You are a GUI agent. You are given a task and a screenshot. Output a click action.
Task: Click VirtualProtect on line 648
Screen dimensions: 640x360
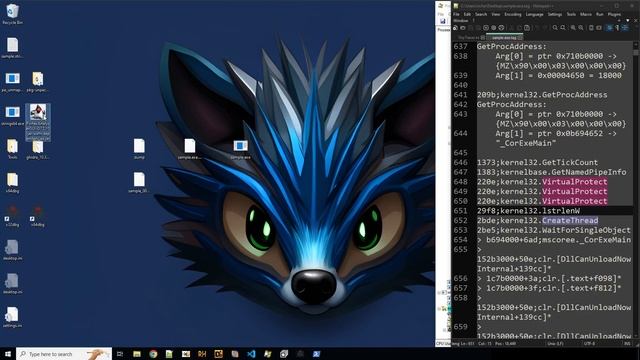point(574,182)
